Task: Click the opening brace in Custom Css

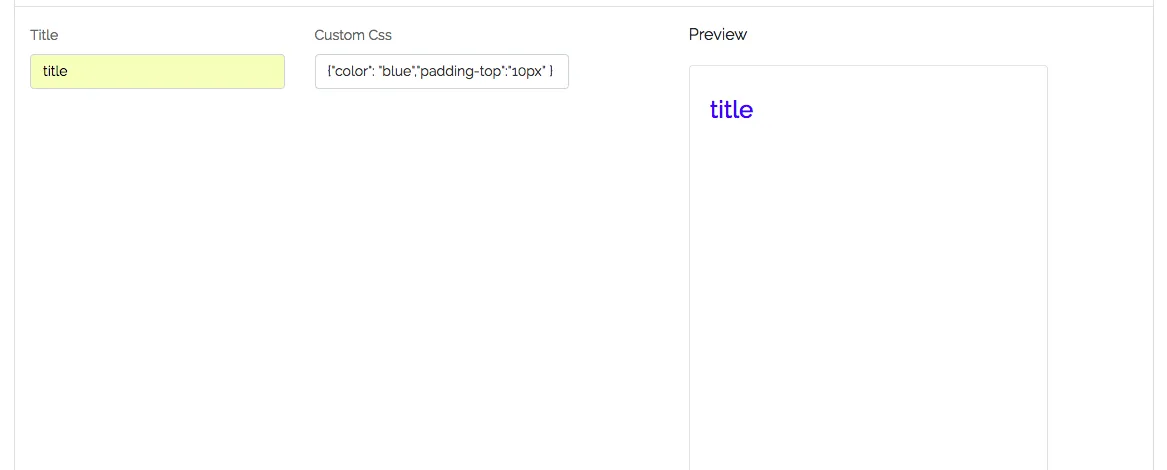Action: [x=329, y=72]
